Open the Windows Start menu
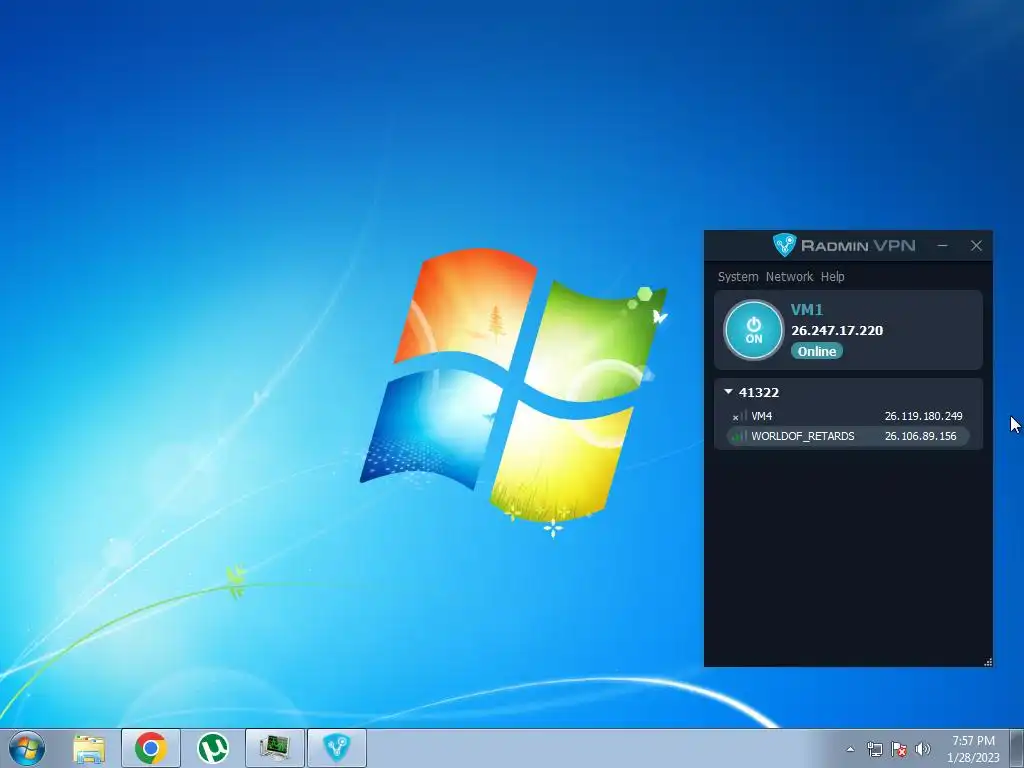This screenshot has width=1024, height=768. click(27, 748)
